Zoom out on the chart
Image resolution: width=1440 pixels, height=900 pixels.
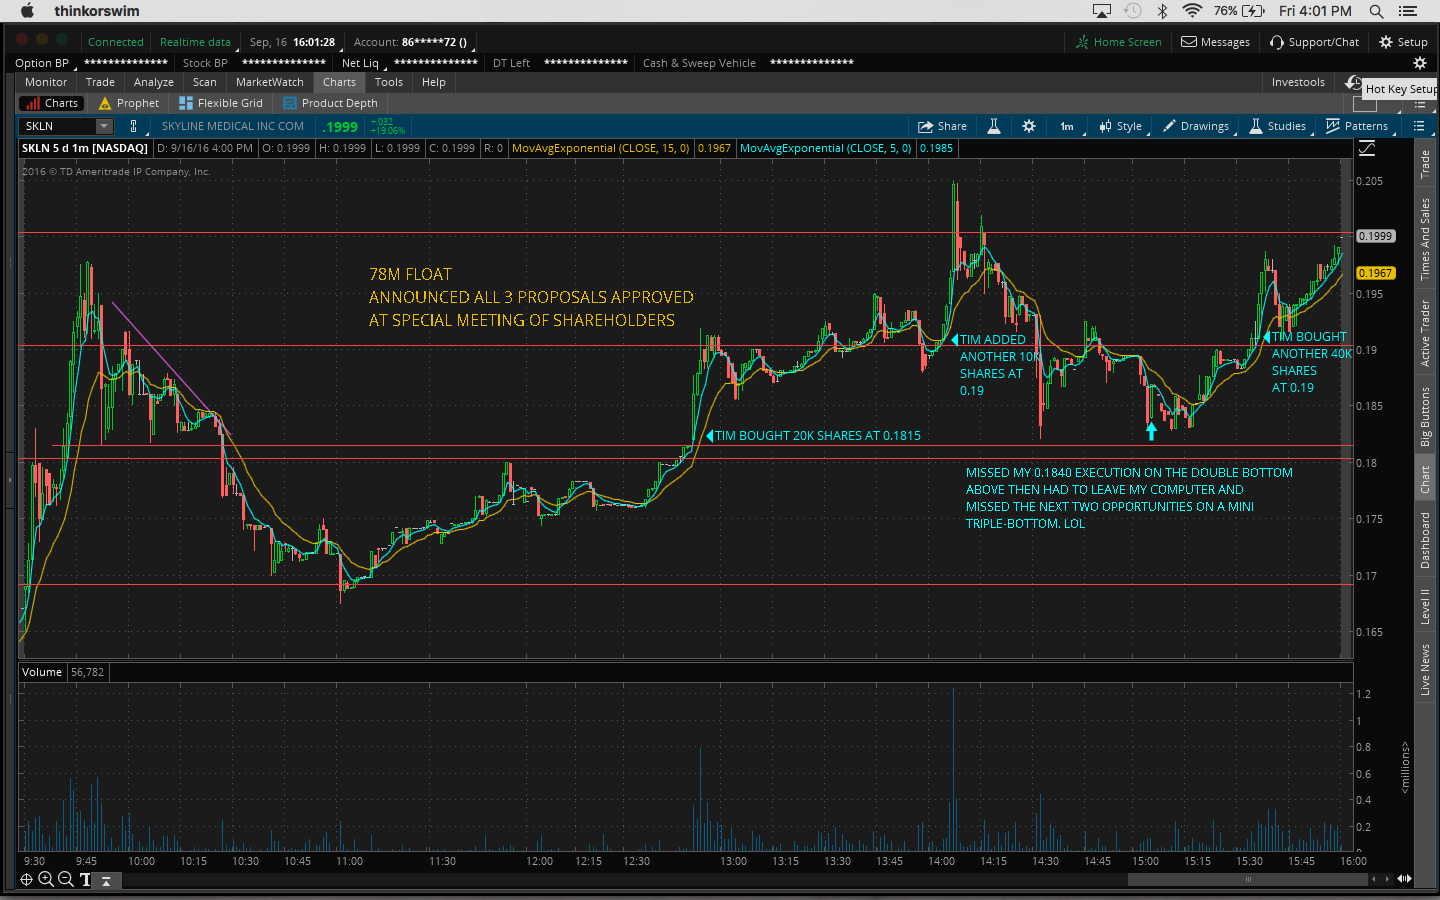pyautogui.click(x=65, y=880)
